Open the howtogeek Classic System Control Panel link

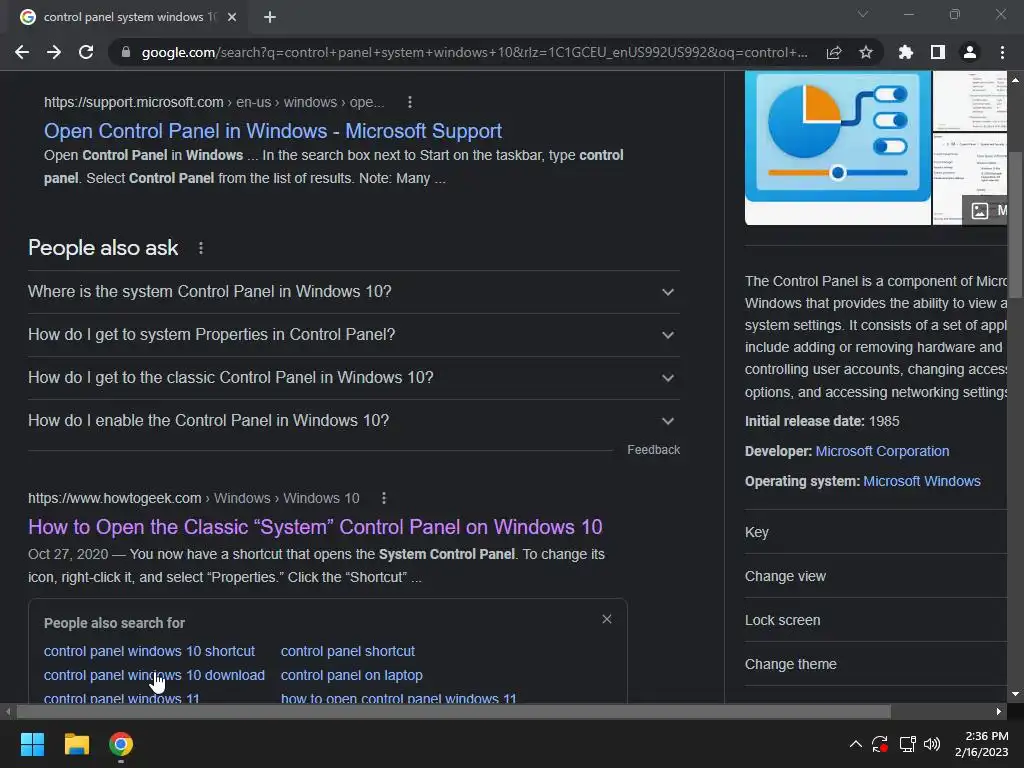pos(315,527)
